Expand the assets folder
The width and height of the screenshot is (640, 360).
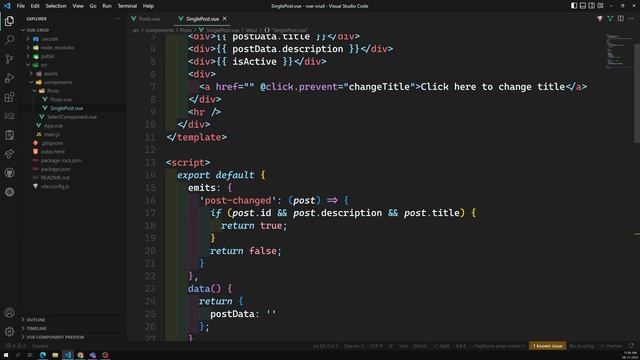point(31,73)
